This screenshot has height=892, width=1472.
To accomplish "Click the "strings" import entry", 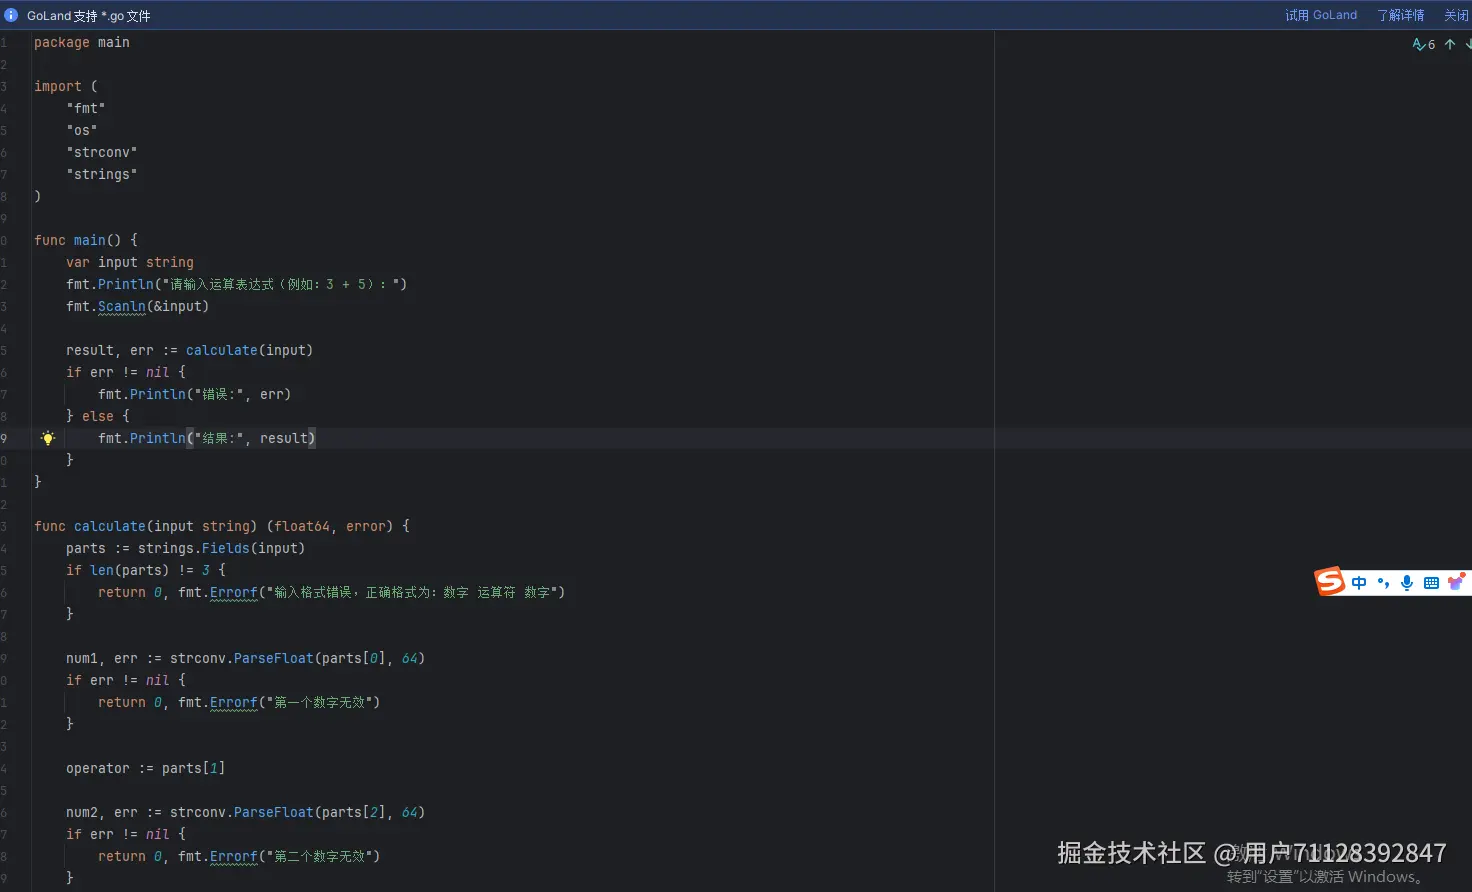I will click(x=102, y=174).
